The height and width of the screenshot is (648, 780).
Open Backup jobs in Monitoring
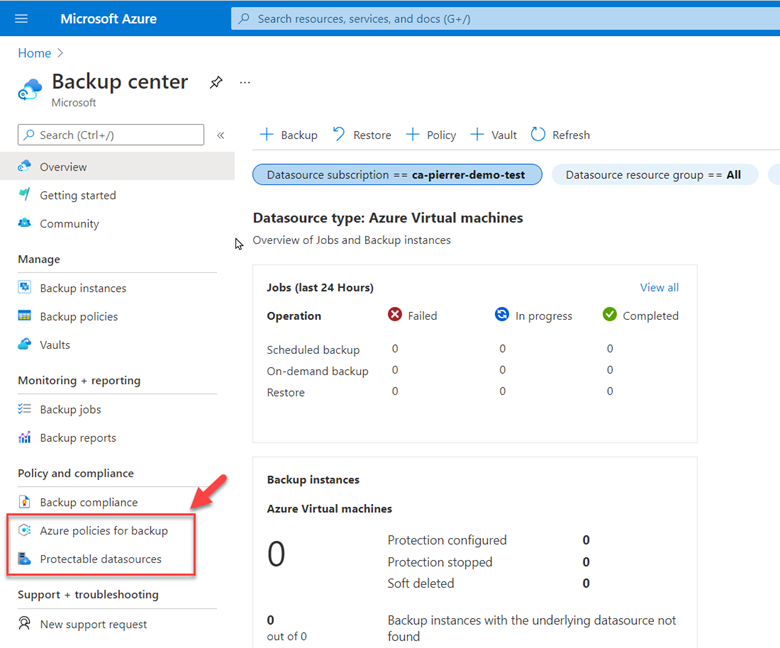pyautogui.click(x=70, y=409)
